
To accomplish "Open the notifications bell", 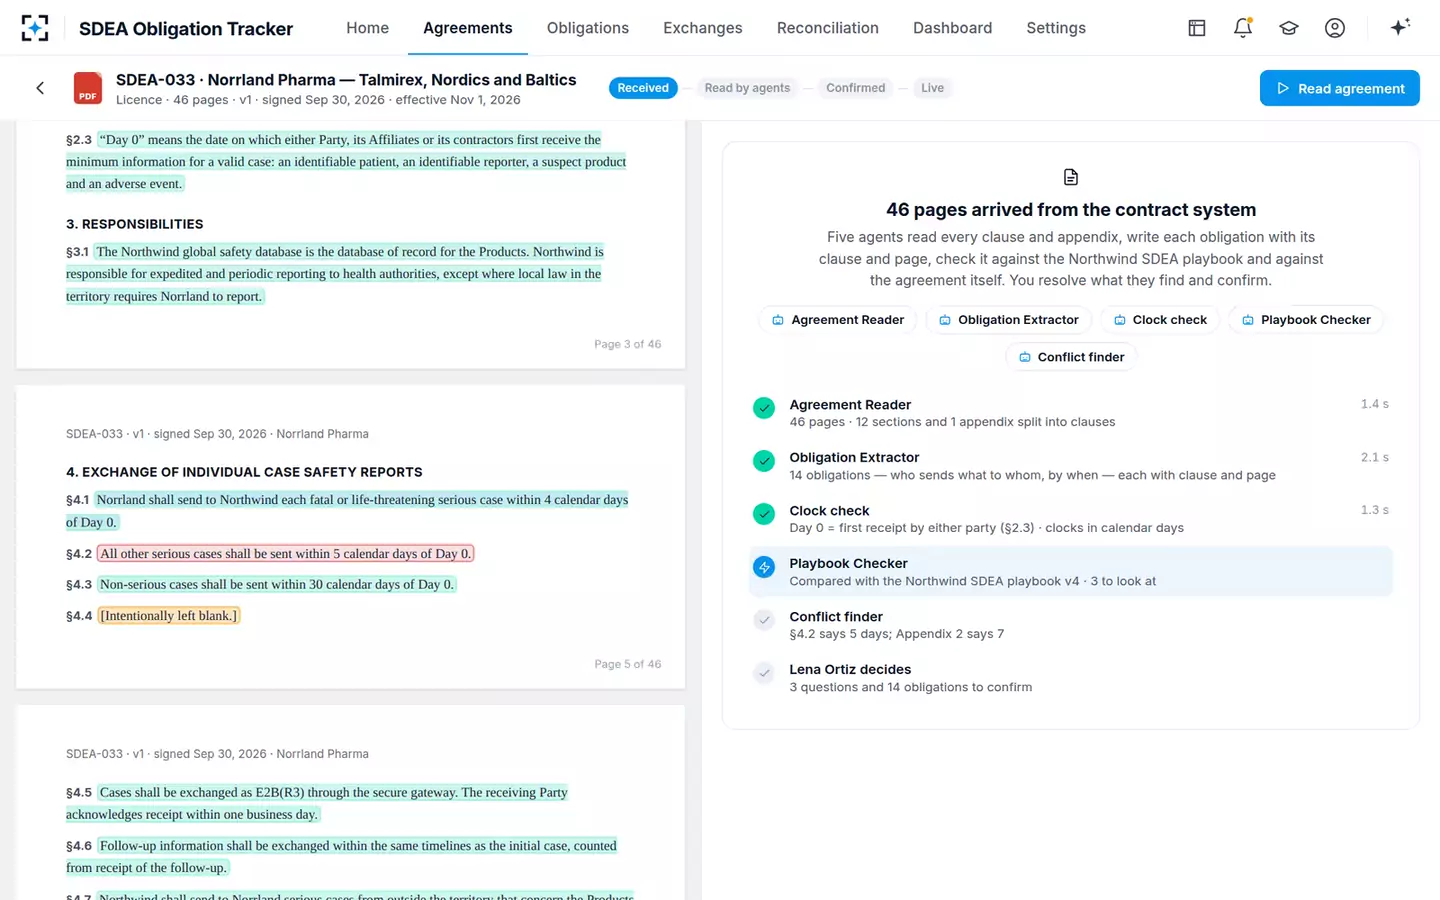I will 1243,28.
